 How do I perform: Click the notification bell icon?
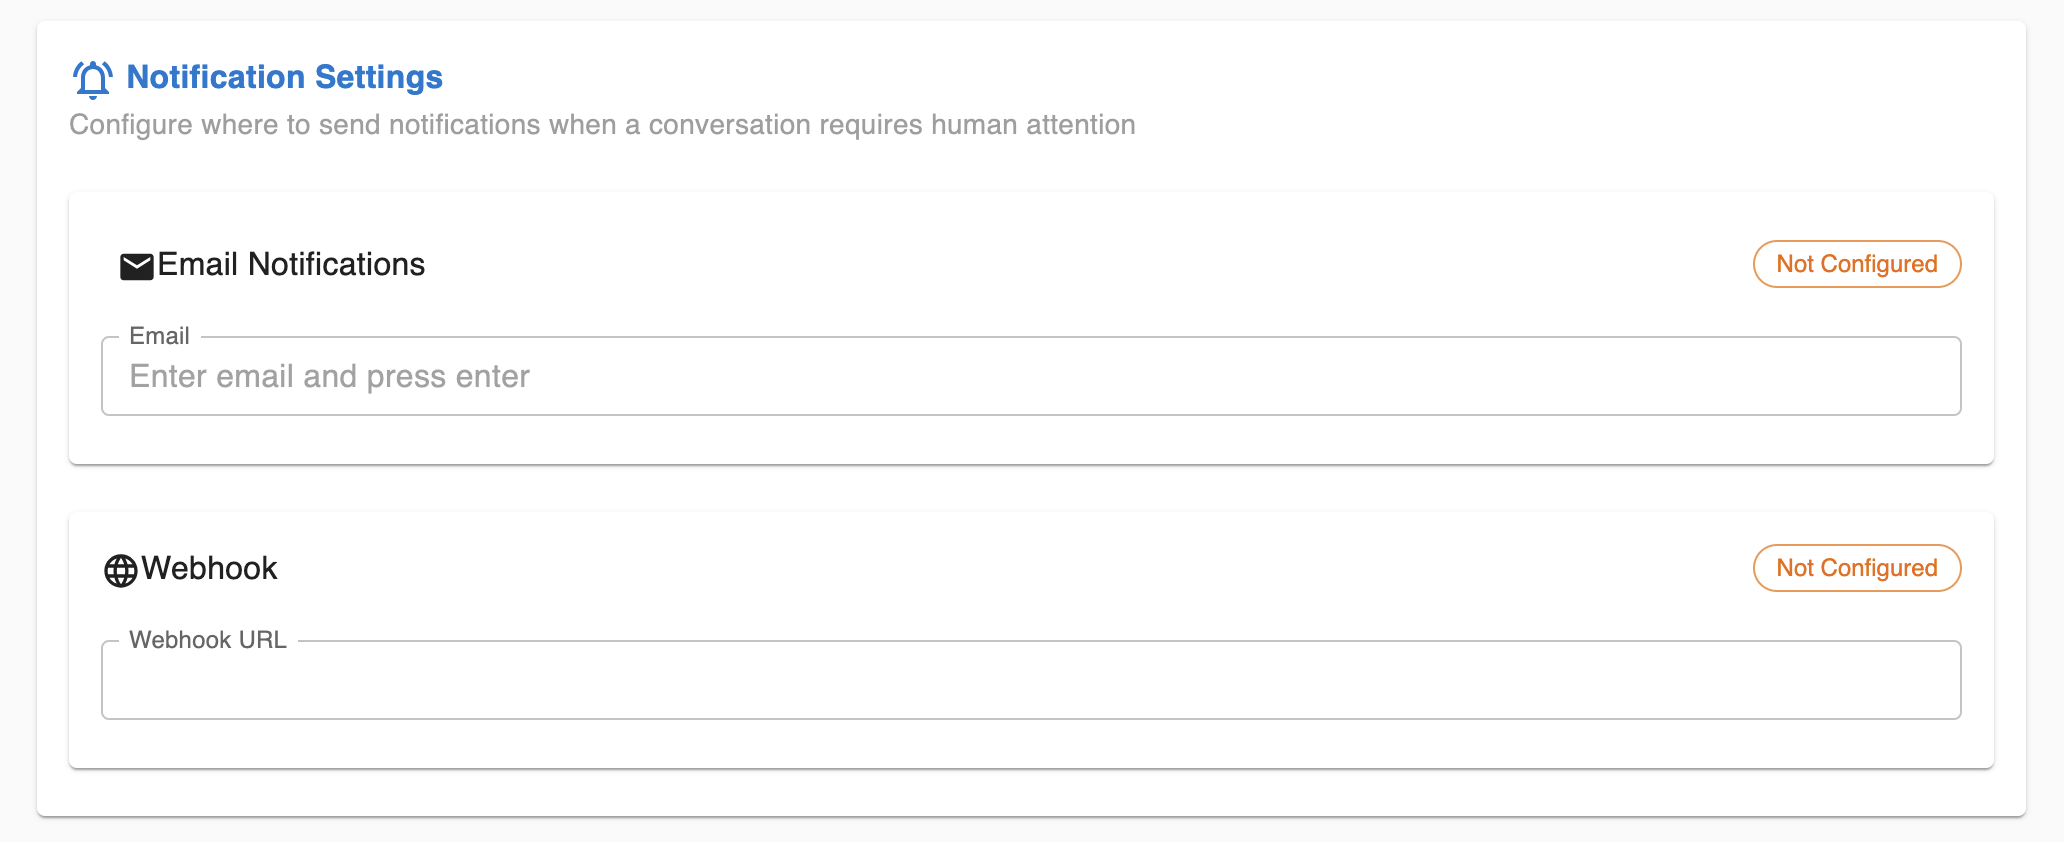[92, 79]
